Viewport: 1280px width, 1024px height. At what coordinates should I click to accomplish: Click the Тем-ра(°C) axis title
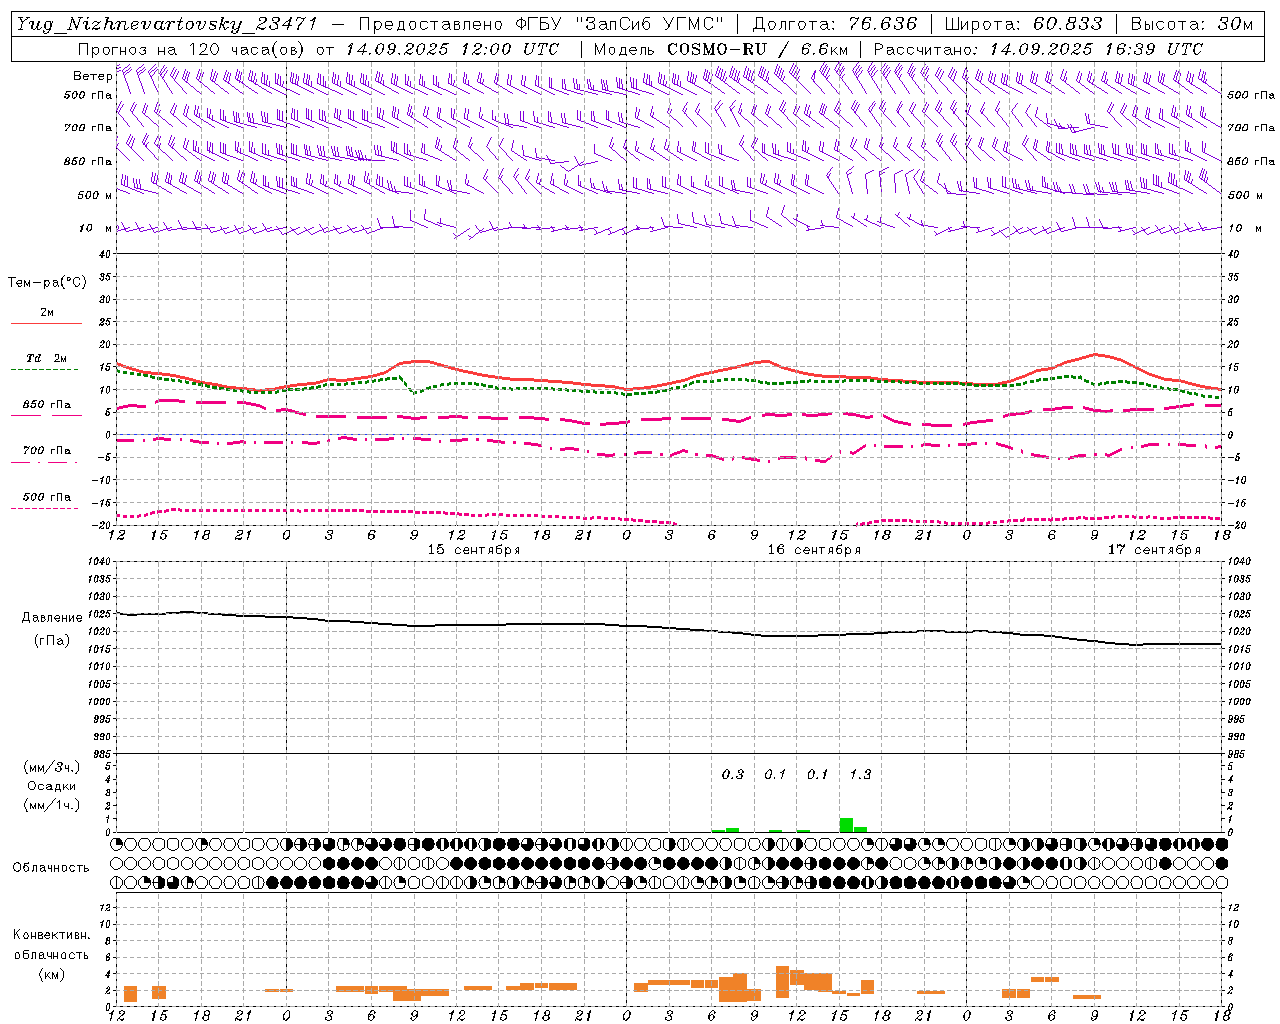click(x=47, y=282)
